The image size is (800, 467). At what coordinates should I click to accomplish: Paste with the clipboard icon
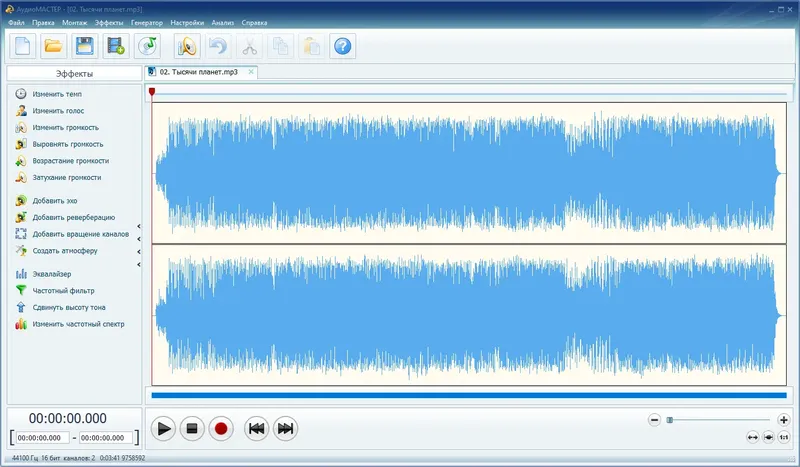pos(312,46)
